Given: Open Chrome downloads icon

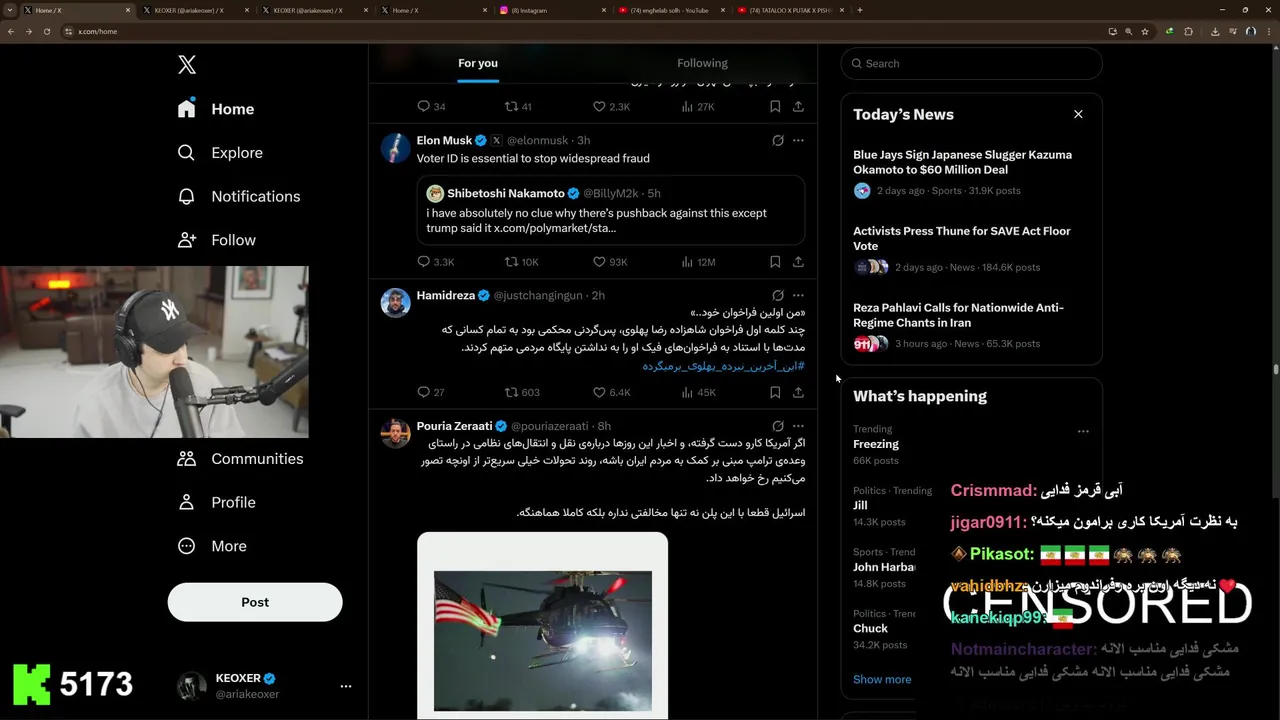Looking at the screenshot, I should click(1214, 31).
